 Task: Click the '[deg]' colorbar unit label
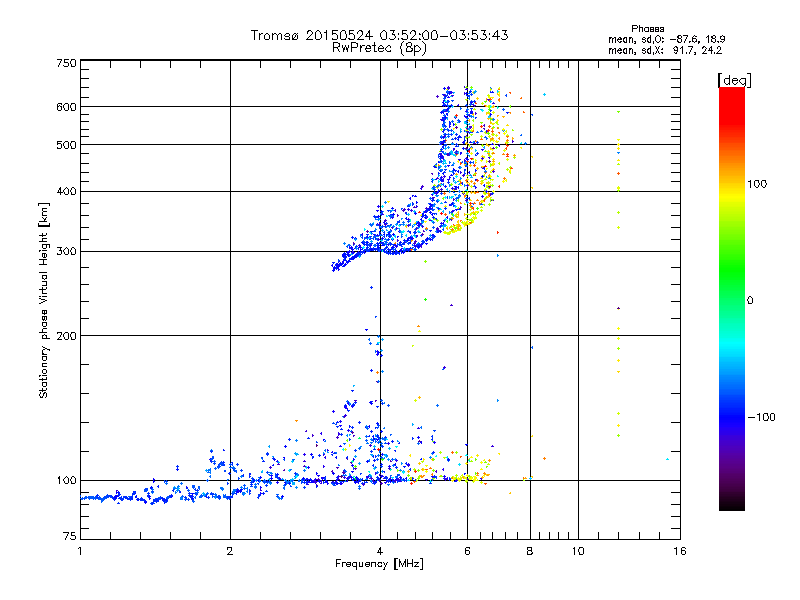734,80
